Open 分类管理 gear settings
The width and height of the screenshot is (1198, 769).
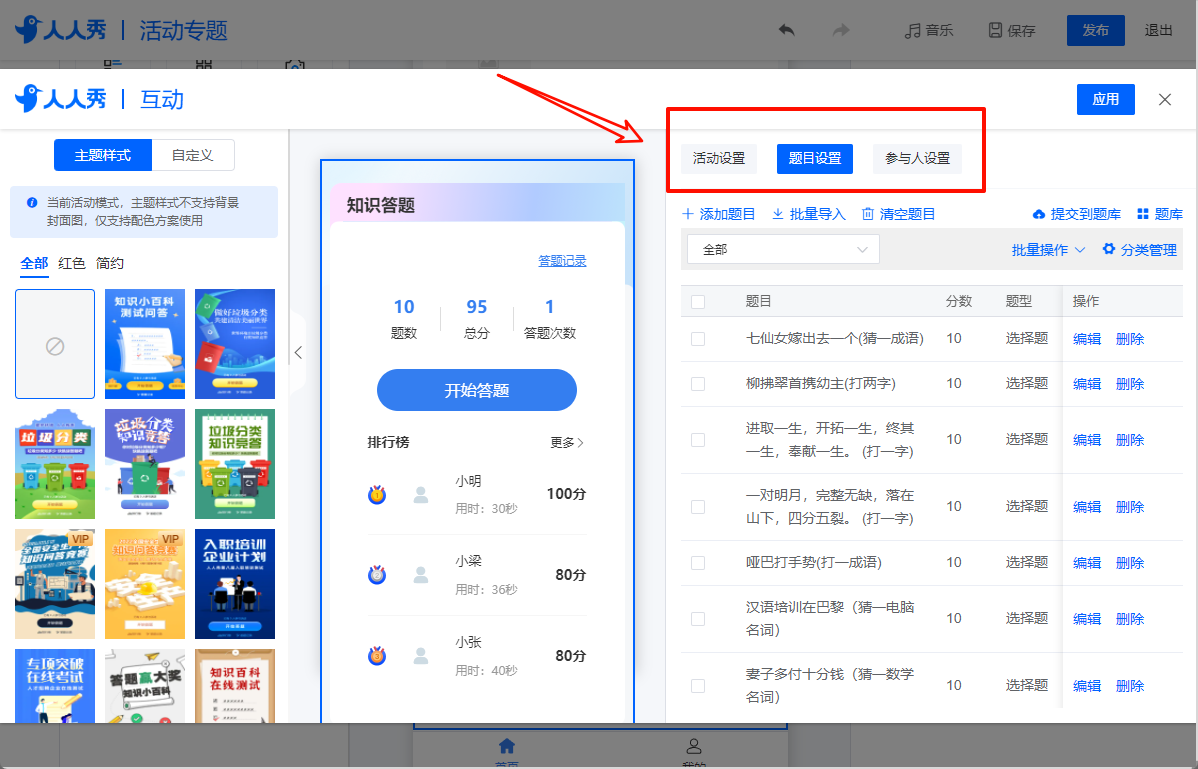click(x=1109, y=249)
